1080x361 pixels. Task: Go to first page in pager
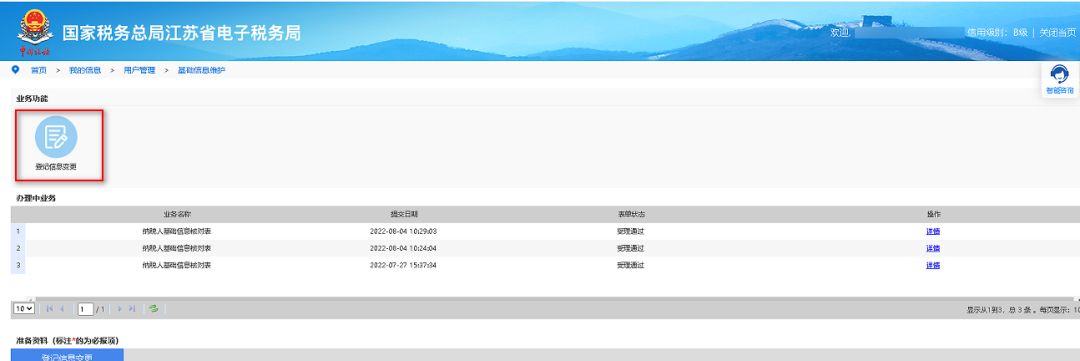(x=50, y=309)
